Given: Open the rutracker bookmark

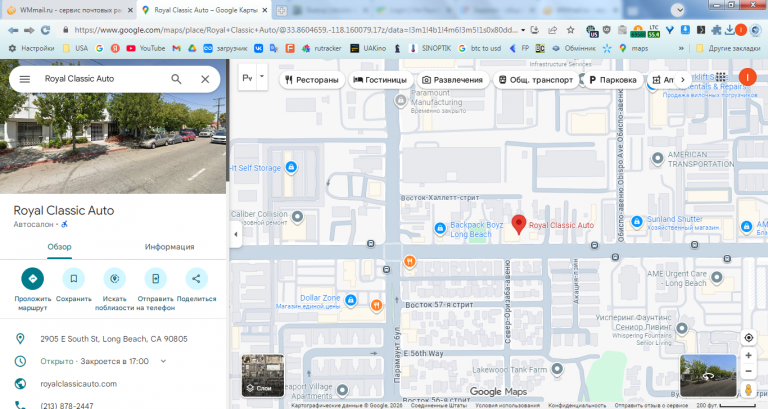Looking at the screenshot, I should coord(322,48).
